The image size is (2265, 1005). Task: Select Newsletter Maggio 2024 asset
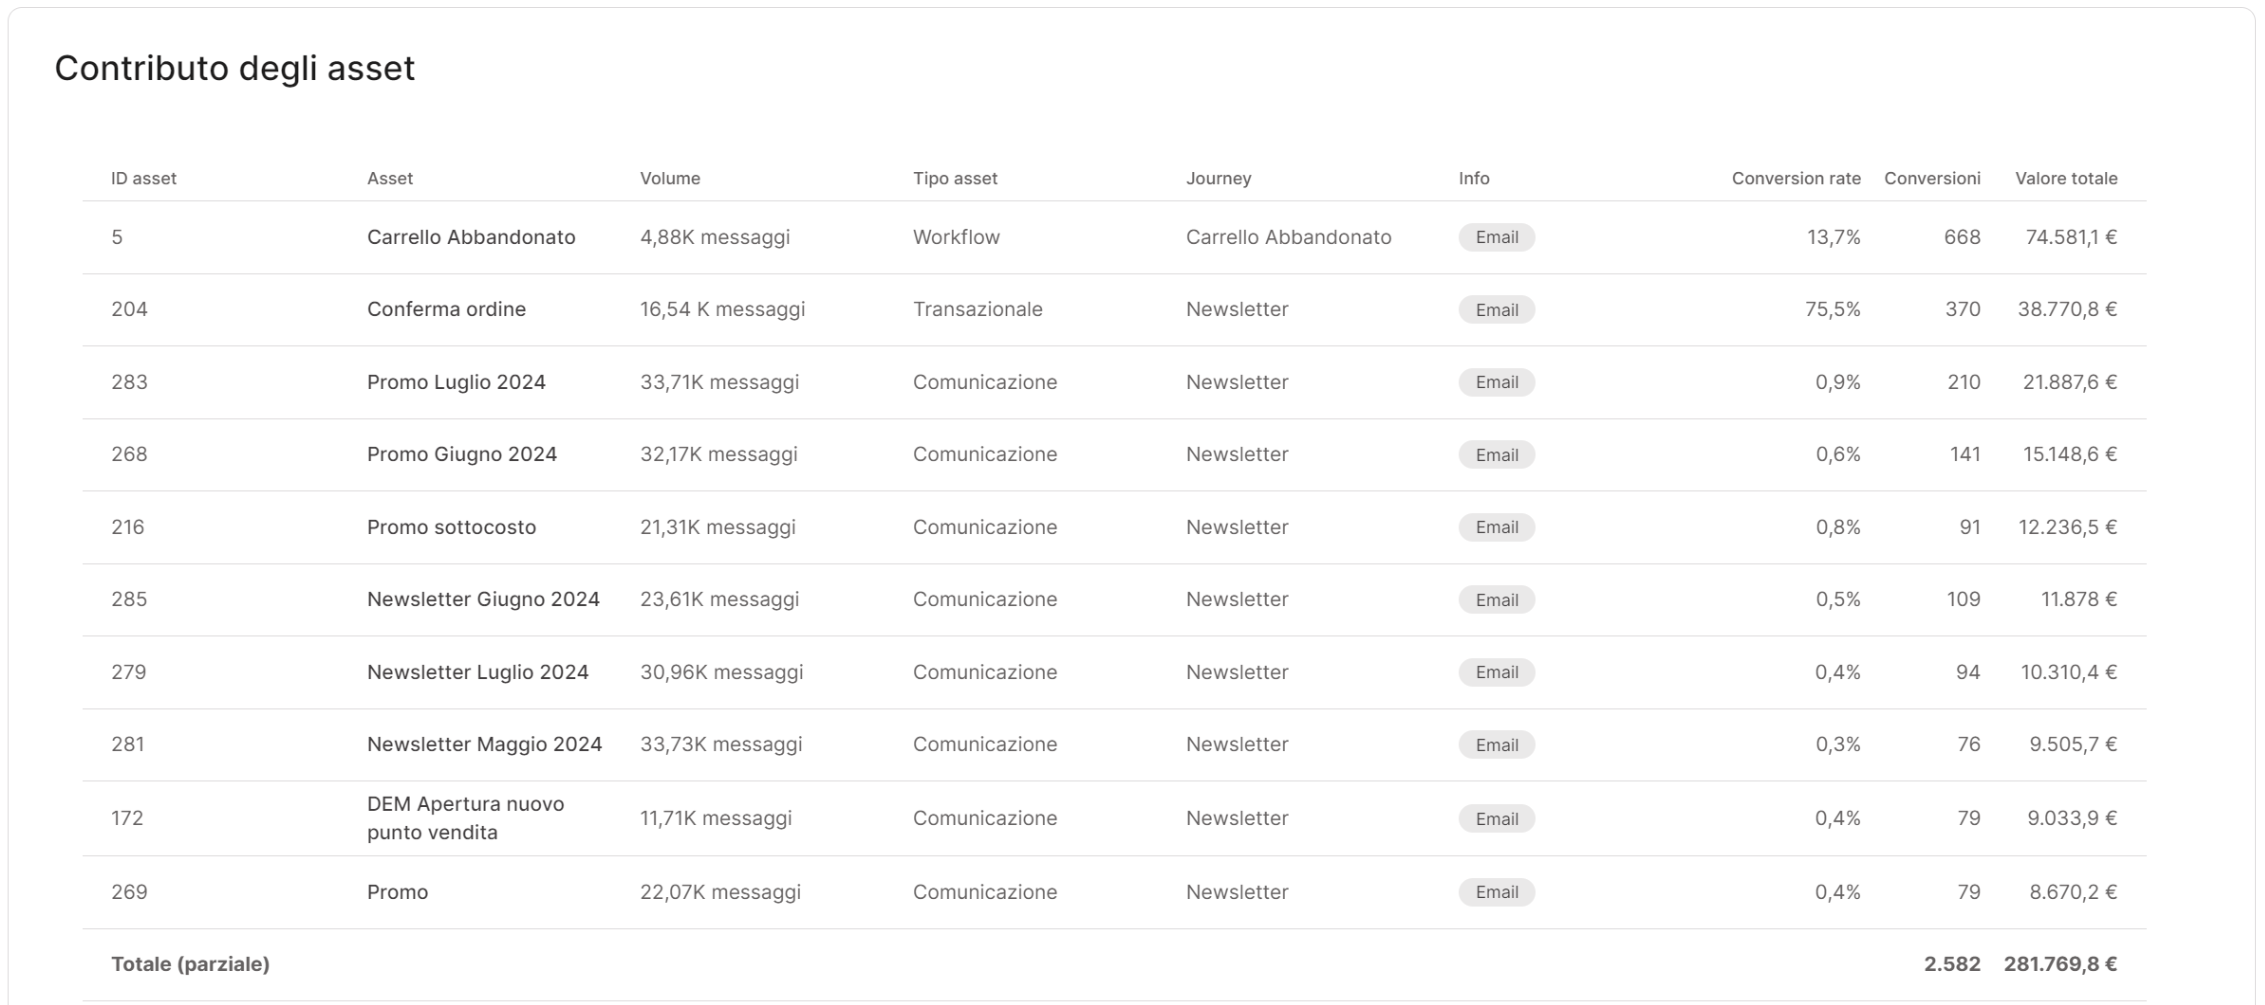484,744
